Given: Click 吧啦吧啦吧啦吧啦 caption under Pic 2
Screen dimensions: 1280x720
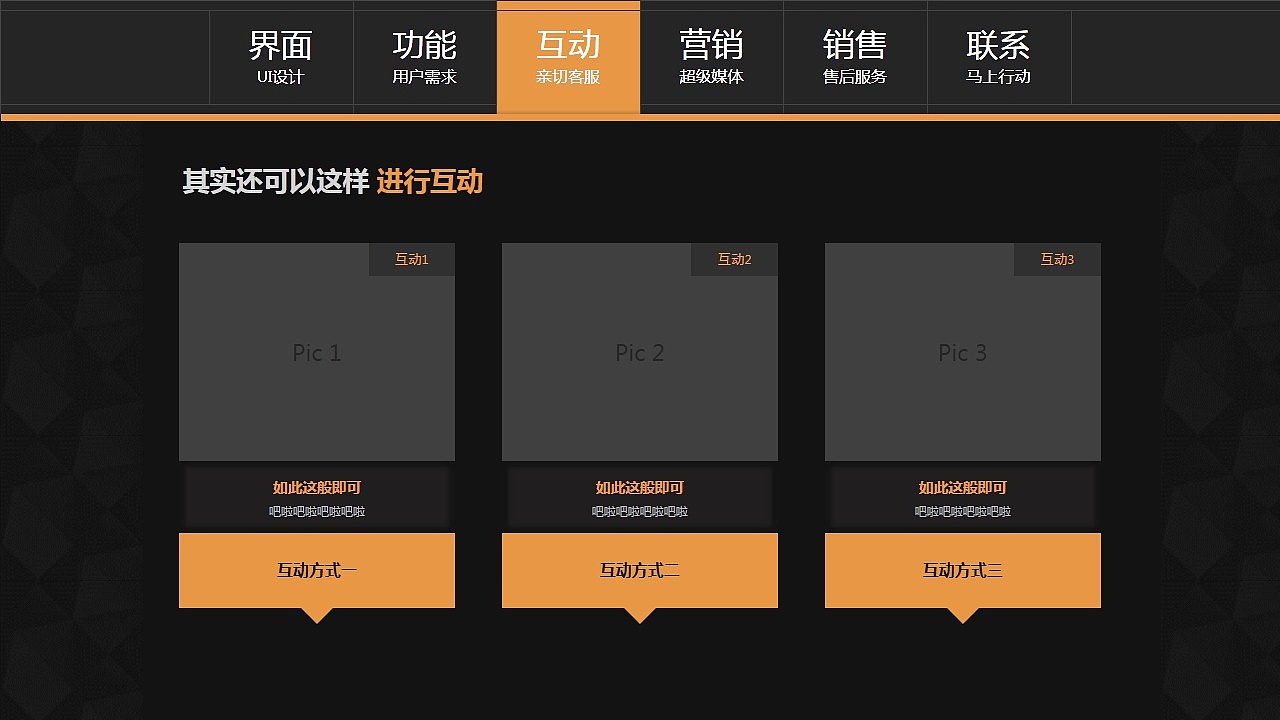Looking at the screenshot, I should [639, 510].
